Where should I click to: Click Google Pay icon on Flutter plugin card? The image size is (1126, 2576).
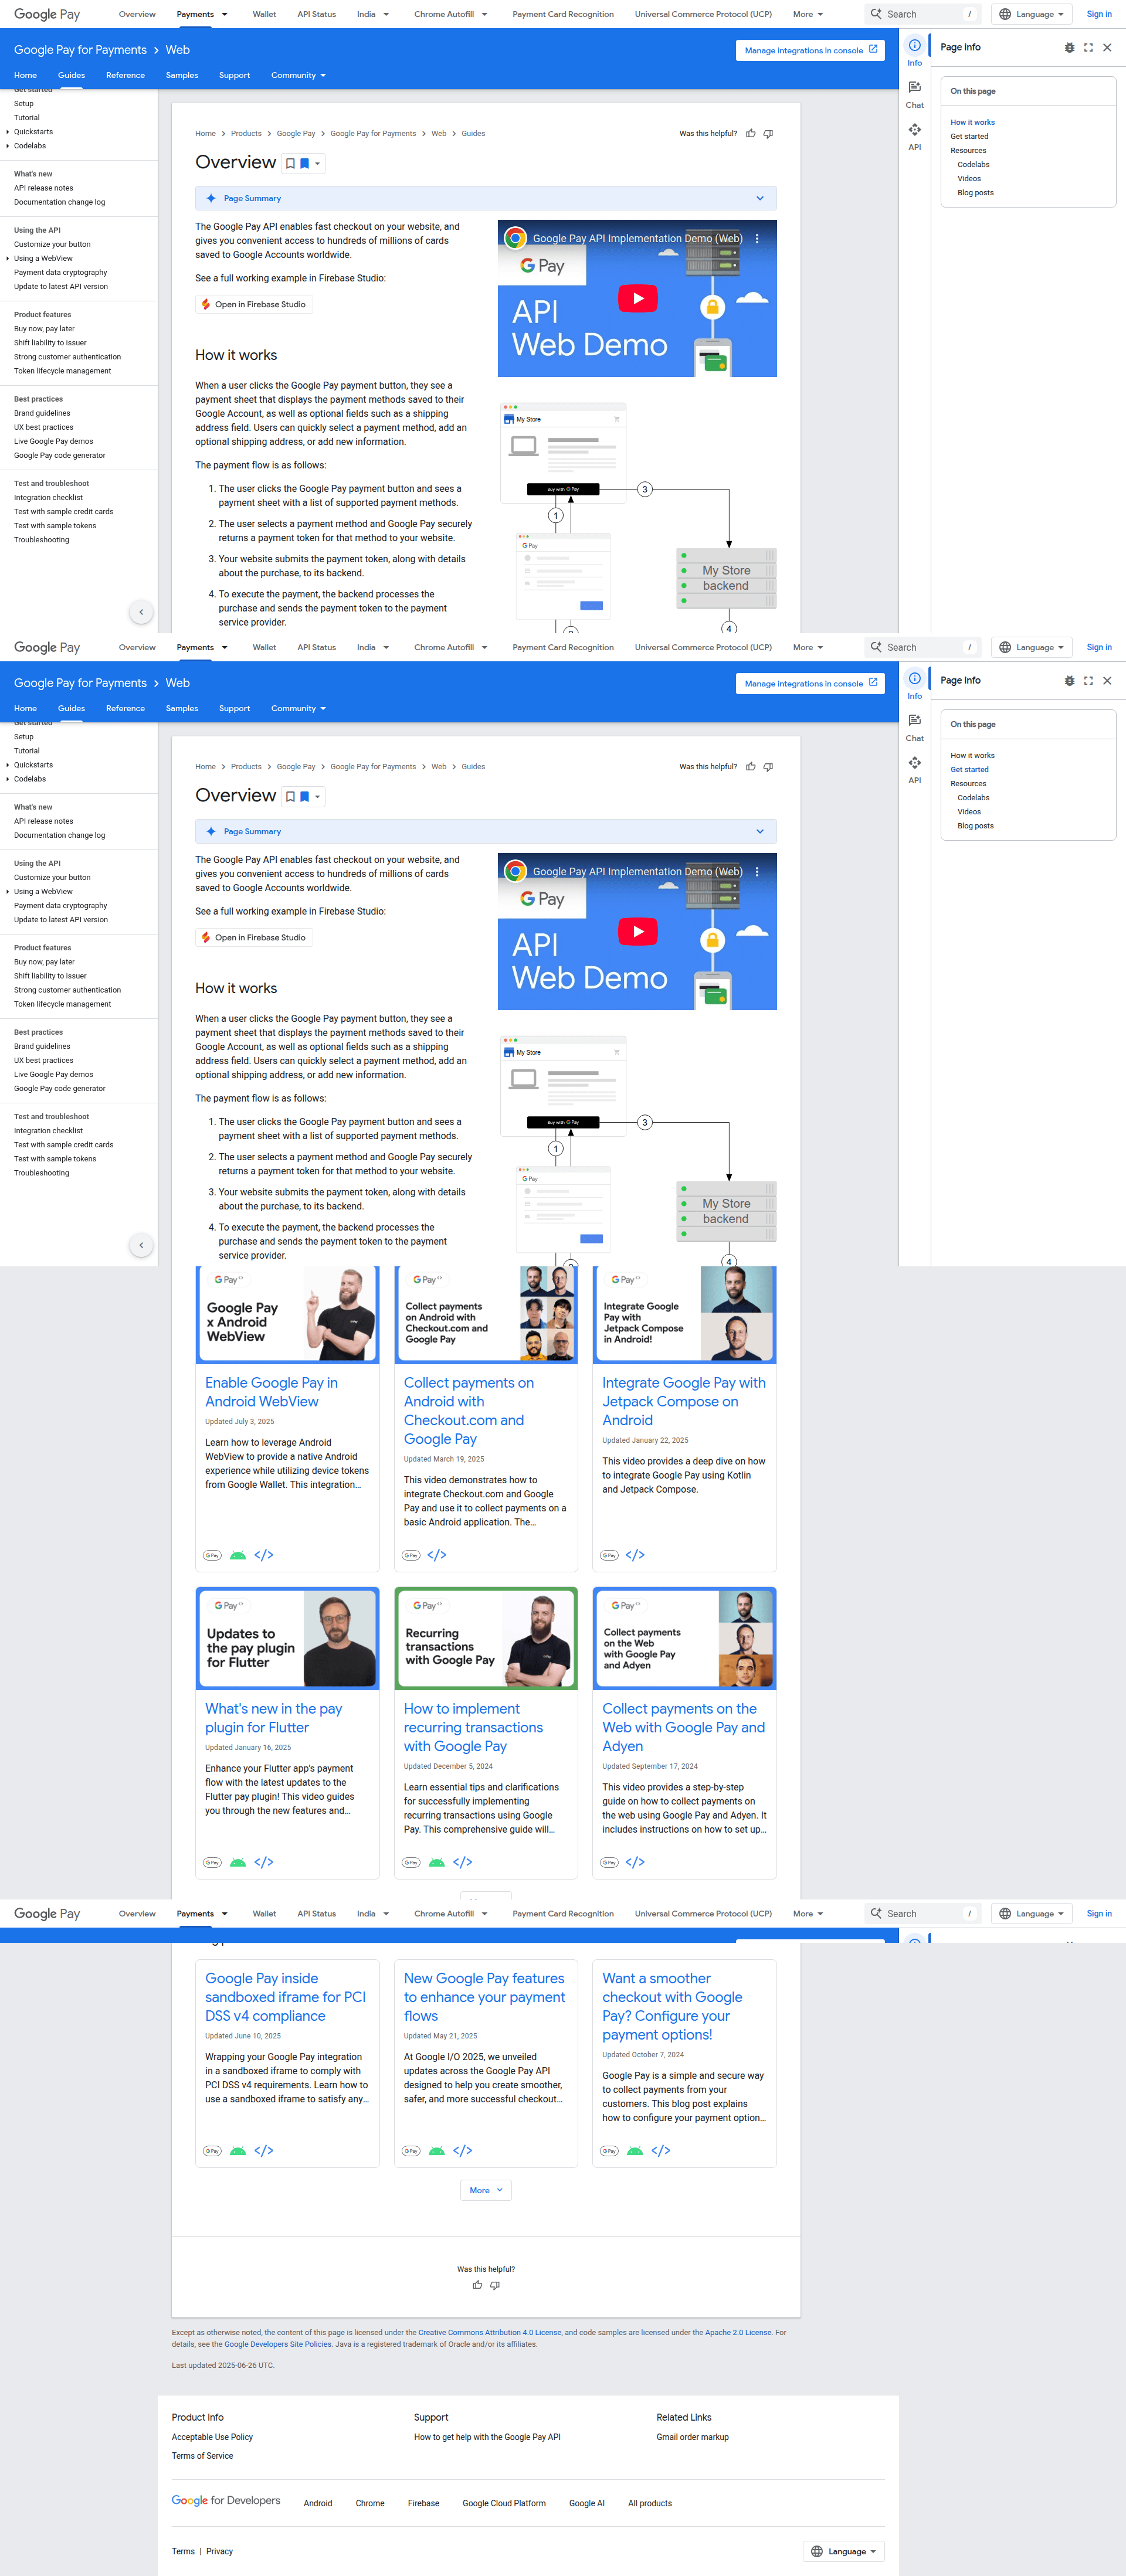tap(212, 1862)
